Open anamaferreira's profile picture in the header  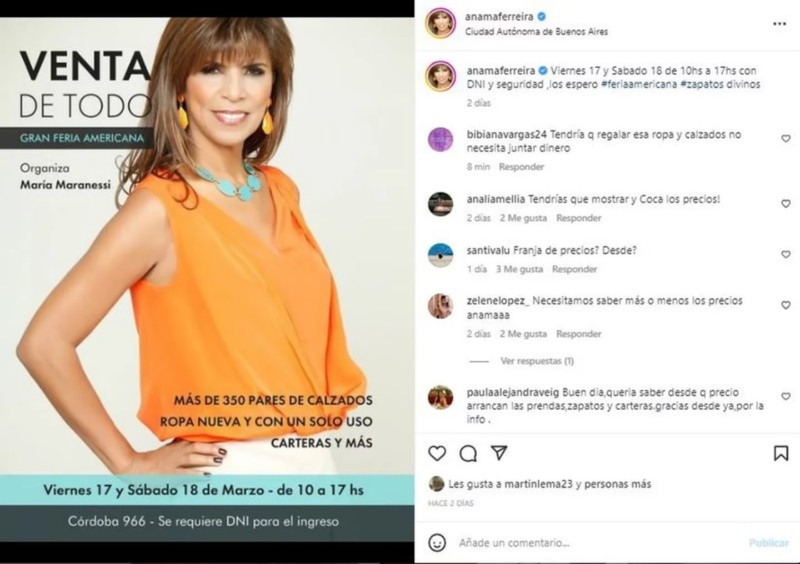[440, 23]
